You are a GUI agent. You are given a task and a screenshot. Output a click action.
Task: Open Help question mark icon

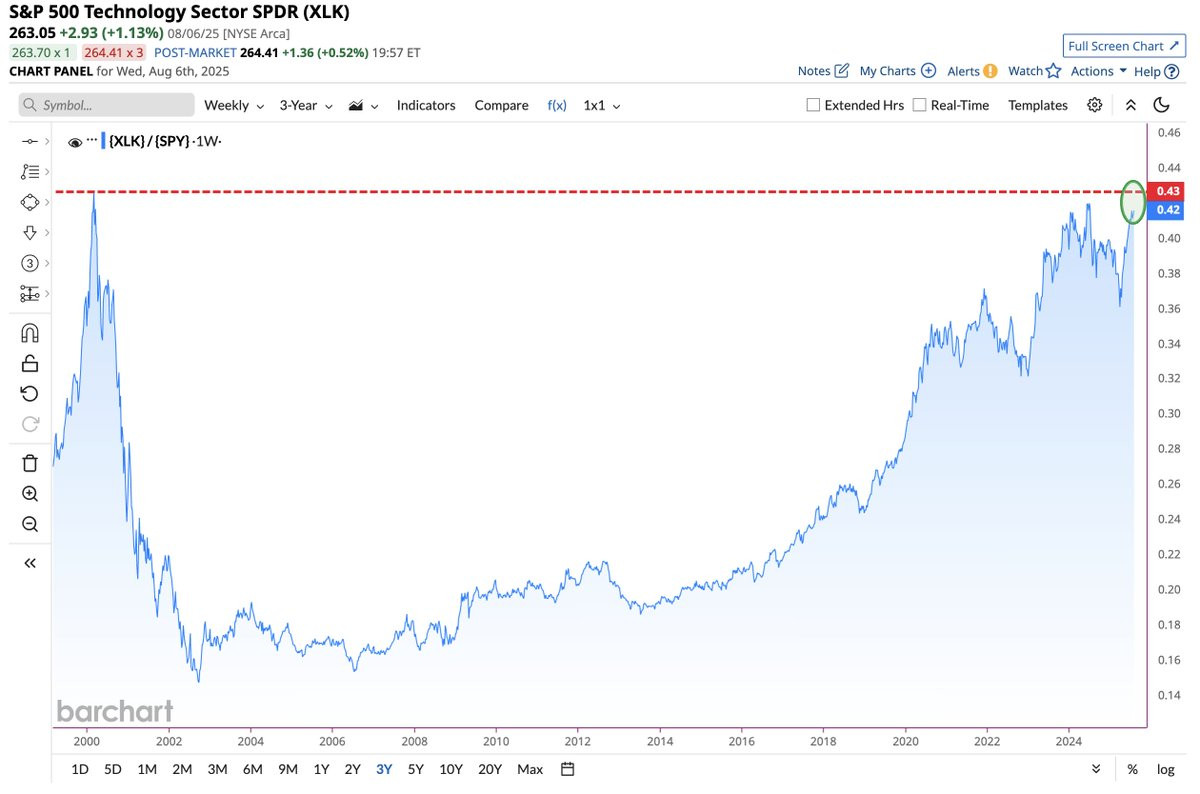(1172, 71)
